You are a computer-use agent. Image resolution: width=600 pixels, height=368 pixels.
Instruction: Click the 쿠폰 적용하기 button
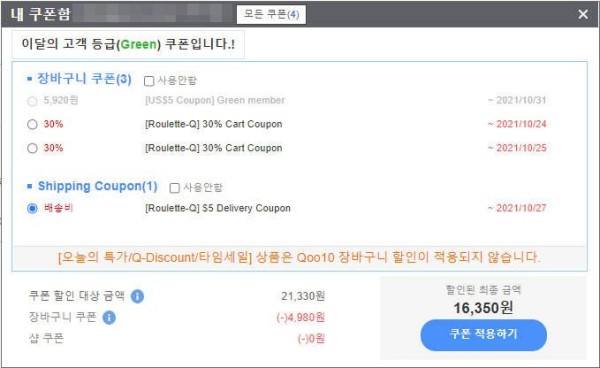click(x=484, y=335)
